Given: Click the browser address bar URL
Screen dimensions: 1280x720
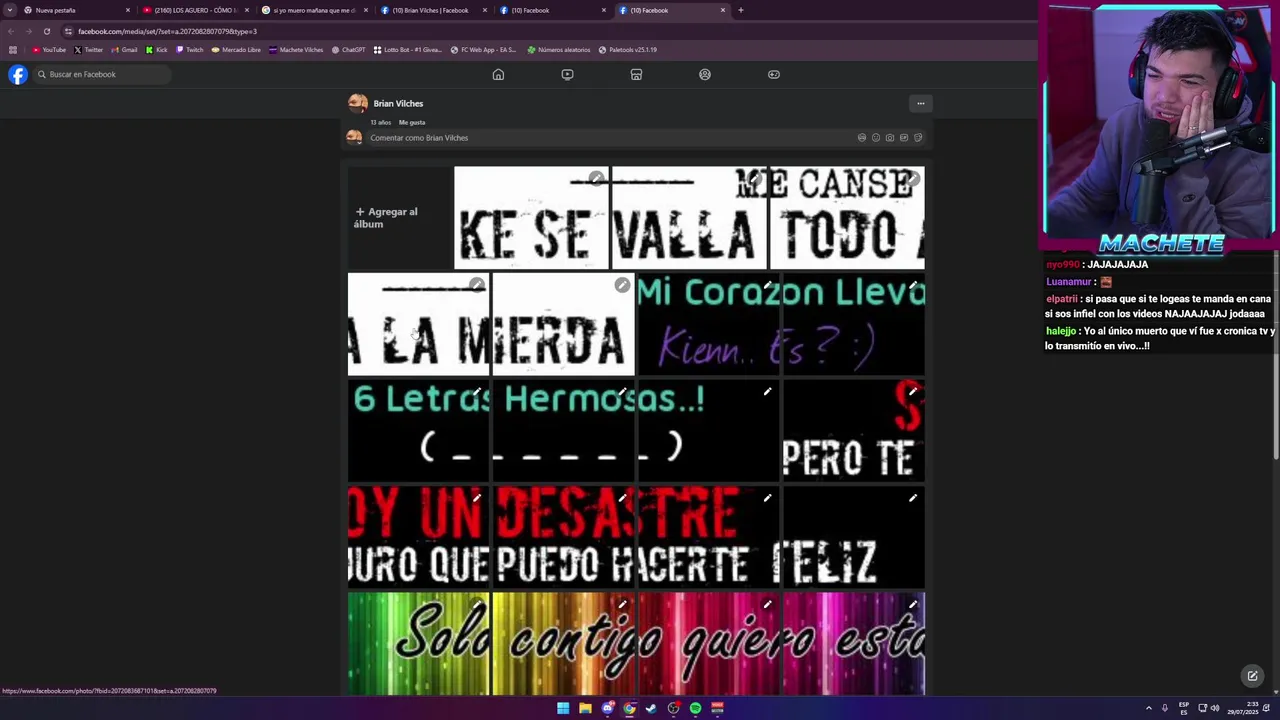Looking at the screenshot, I should pos(167,31).
